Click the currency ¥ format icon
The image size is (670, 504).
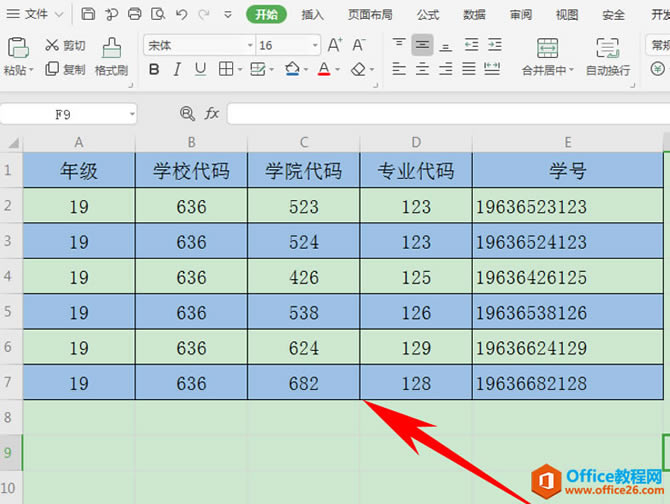tap(657, 69)
